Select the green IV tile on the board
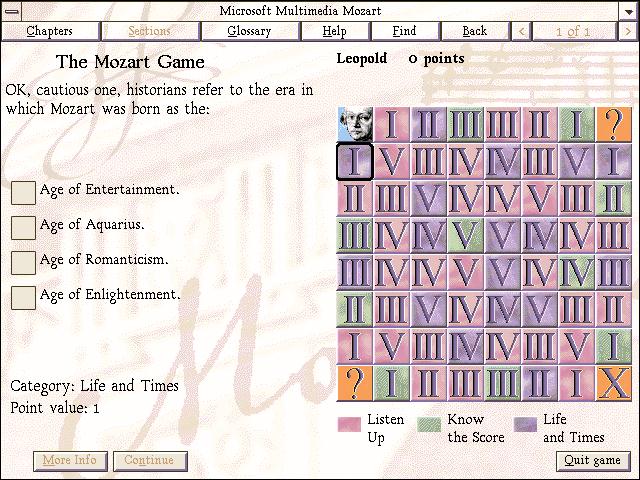 (x=576, y=272)
